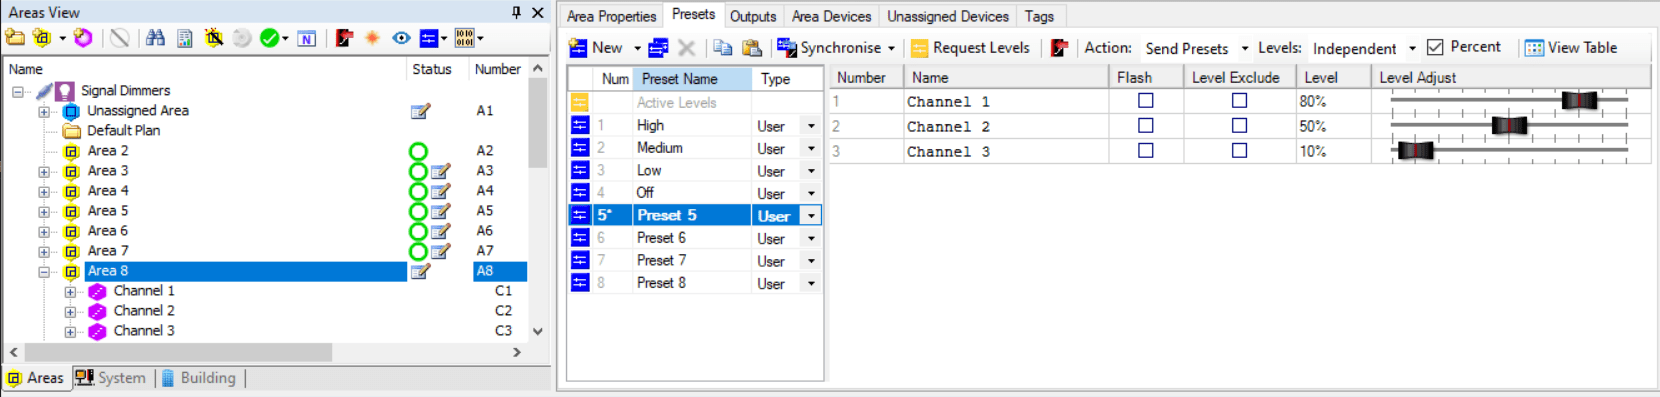This screenshot has width=1660, height=397.
Task: Click the binoculars find icon
Action: point(155,38)
